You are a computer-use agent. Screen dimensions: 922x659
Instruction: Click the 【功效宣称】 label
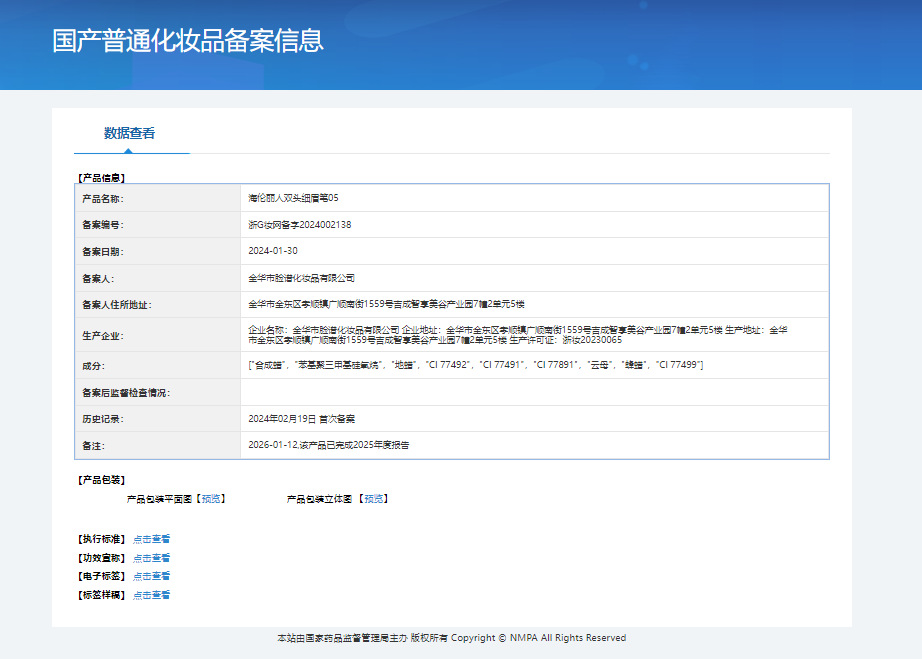[x=101, y=558]
